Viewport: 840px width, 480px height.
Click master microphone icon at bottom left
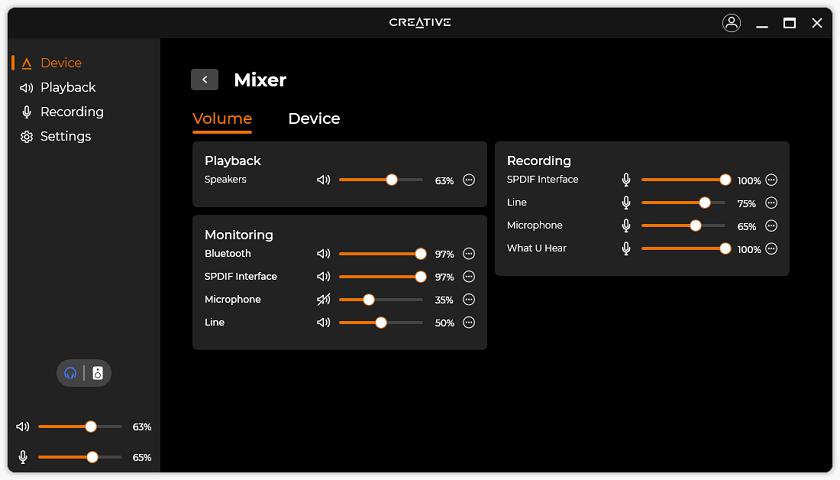23,457
